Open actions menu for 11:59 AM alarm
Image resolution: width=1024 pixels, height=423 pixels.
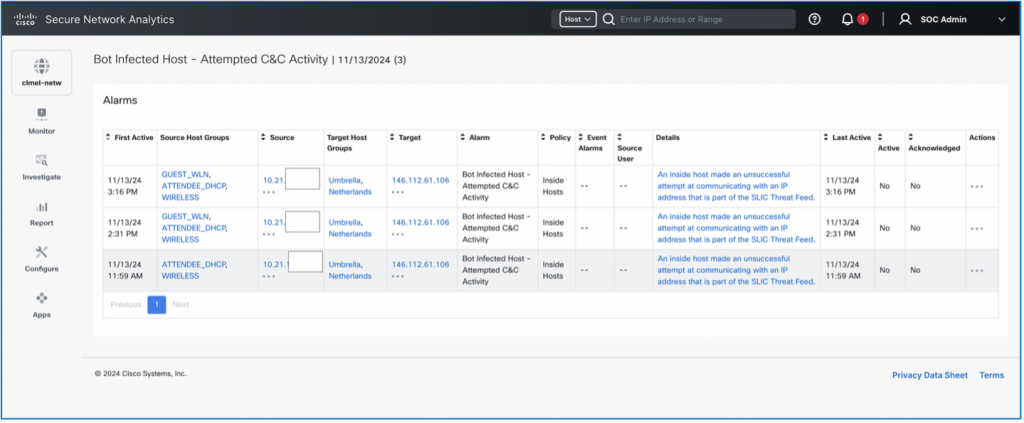coord(976,271)
